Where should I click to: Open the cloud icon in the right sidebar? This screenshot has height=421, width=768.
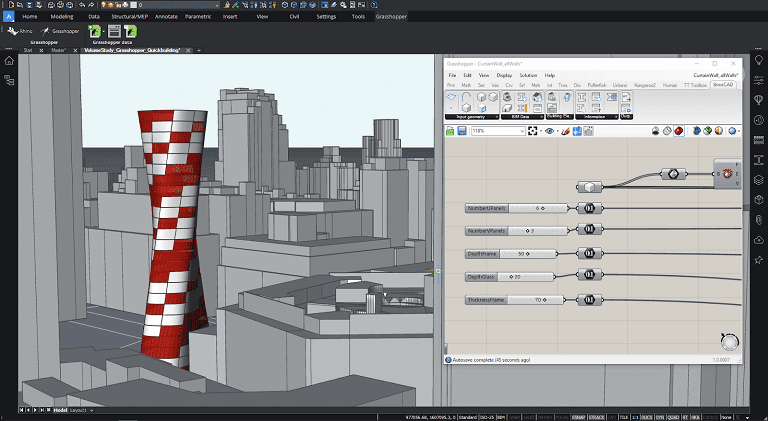759,240
